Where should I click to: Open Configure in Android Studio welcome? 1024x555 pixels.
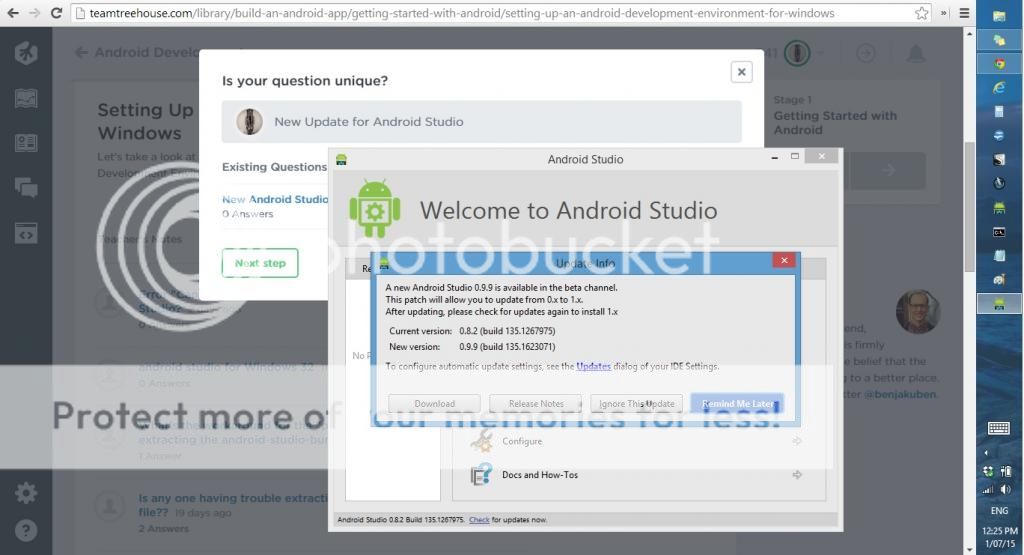[x=522, y=441]
